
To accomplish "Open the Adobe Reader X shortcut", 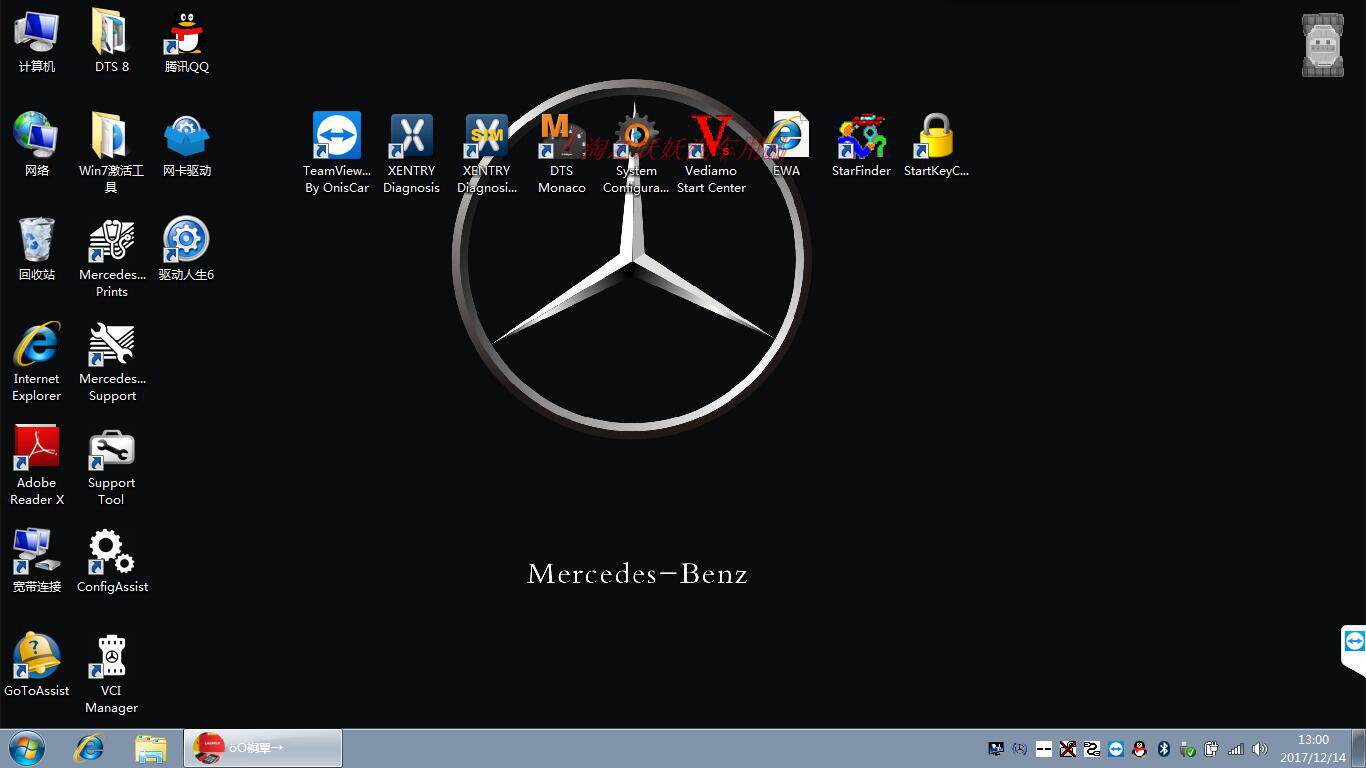I will pyautogui.click(x=37, y=465).
